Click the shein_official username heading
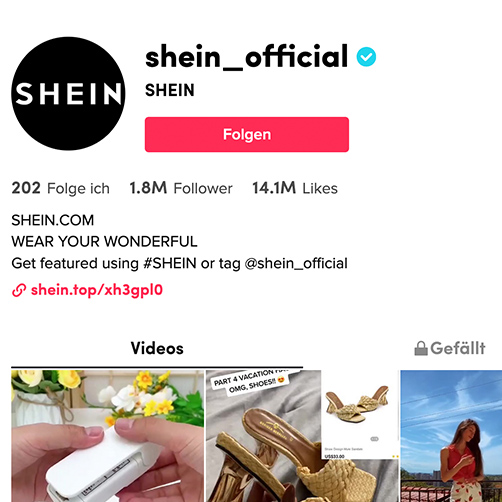The height and width of the screenshot is (502, 502). tap(247, 57)
